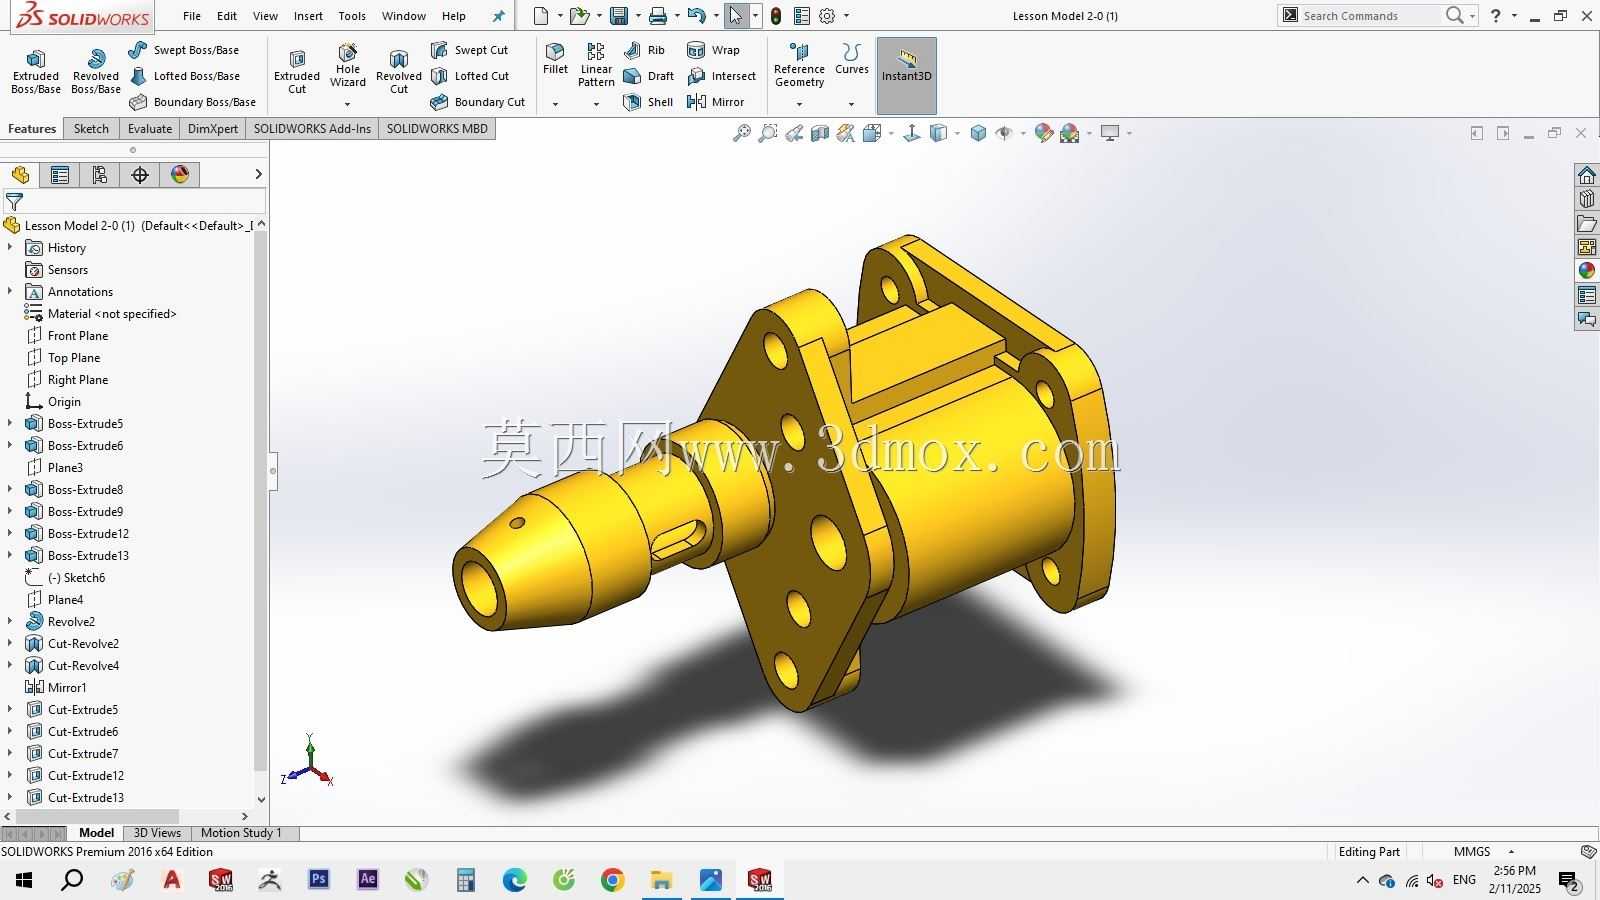Select Lofted Cut command
Screen dimensions: 1600x900
coord(470,76)
